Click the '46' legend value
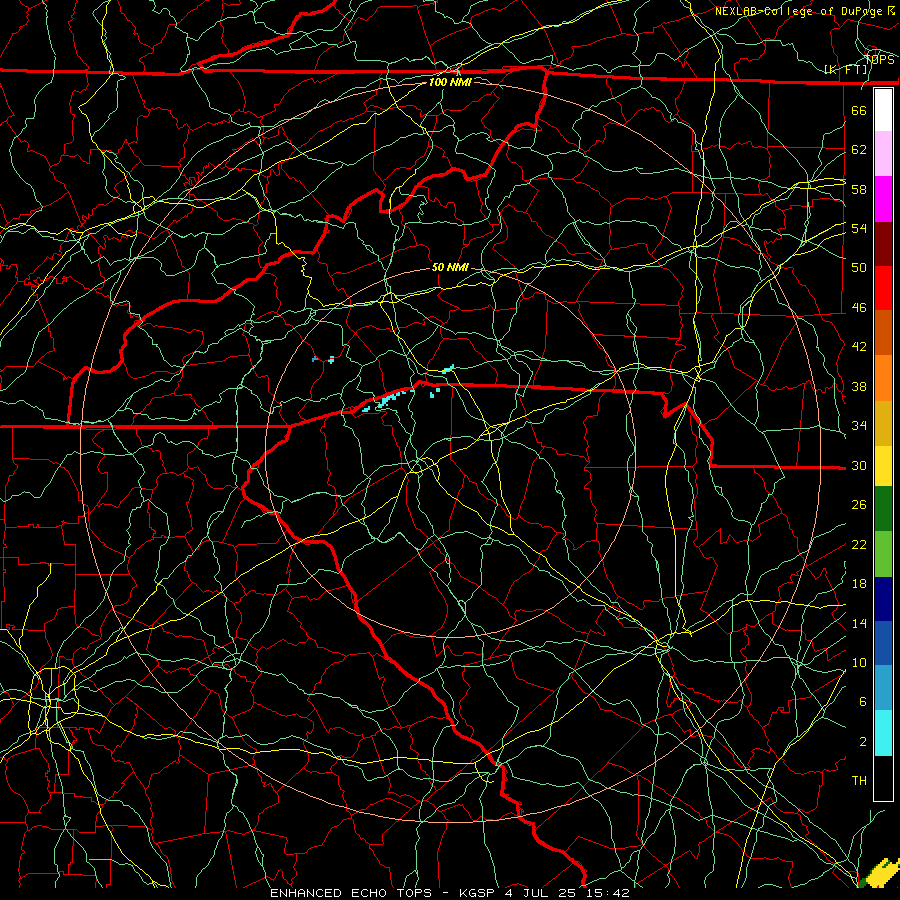Screen dimensions: 900x900 (859, 308)
